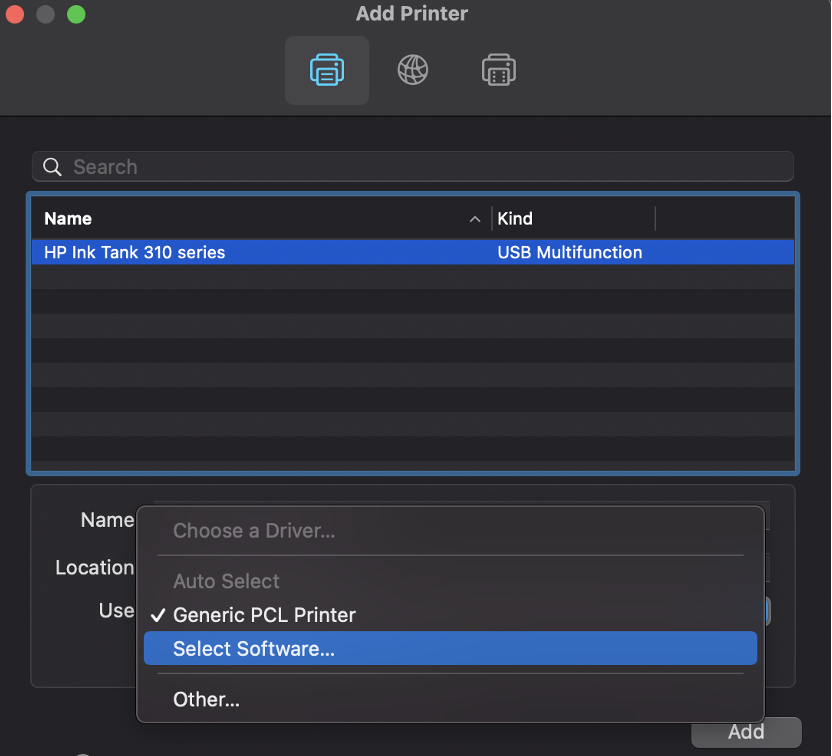Screen dimensions: 832x756
Task: Pick Other… in the driver menu
Action: (x=207, y=700)
